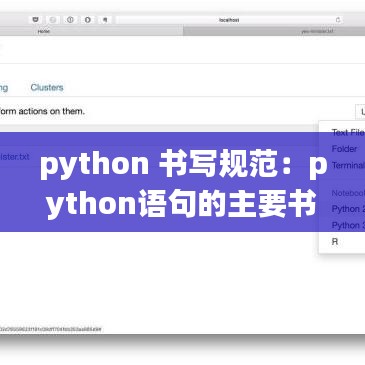The height and width of the screenshot is (365, 365).
Task: Click the half-filled circle extension icon
Action: [88, 20]
